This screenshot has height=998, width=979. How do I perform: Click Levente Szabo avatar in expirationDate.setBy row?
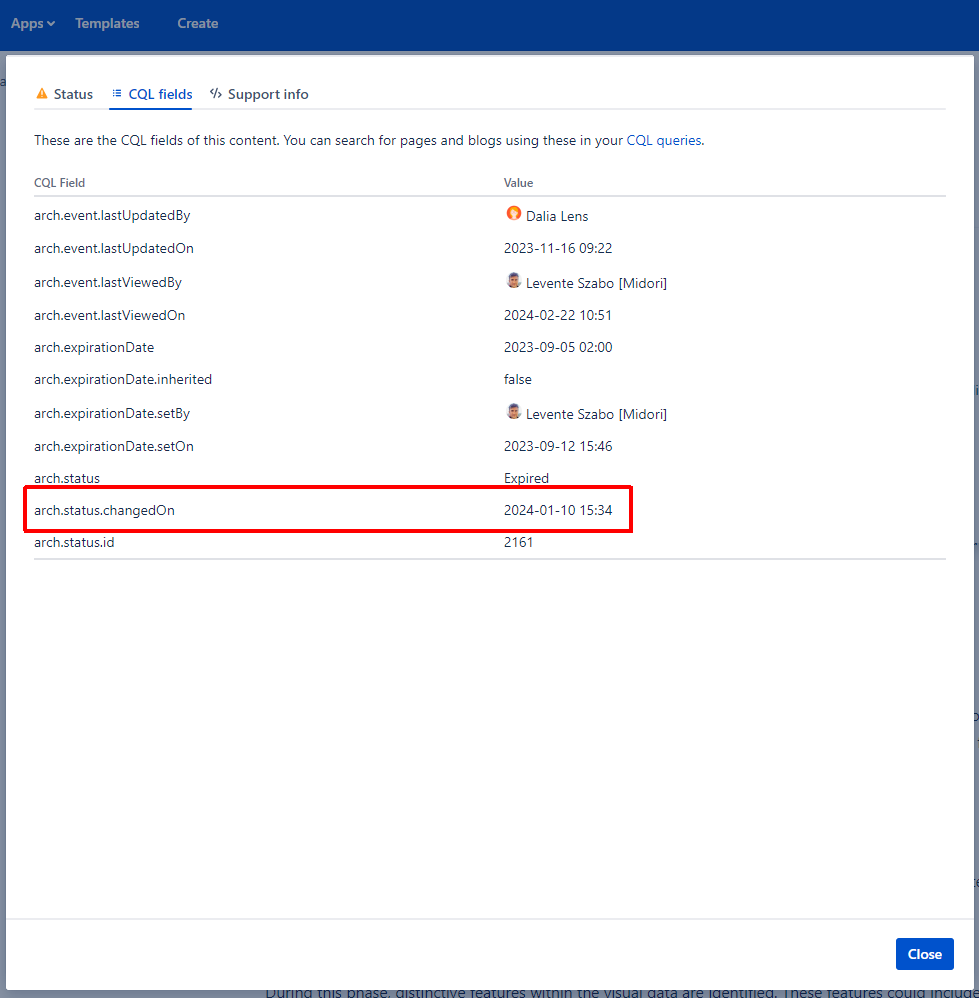coord(513,411)
